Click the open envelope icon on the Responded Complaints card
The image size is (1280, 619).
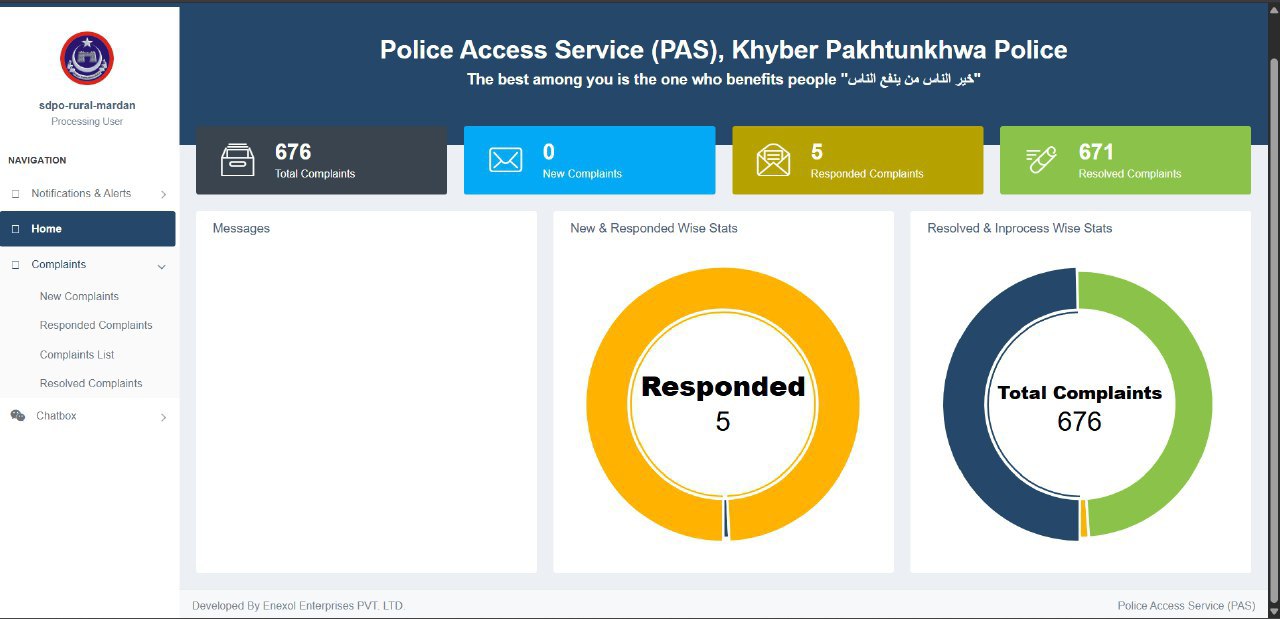click(x=773, y=160)
